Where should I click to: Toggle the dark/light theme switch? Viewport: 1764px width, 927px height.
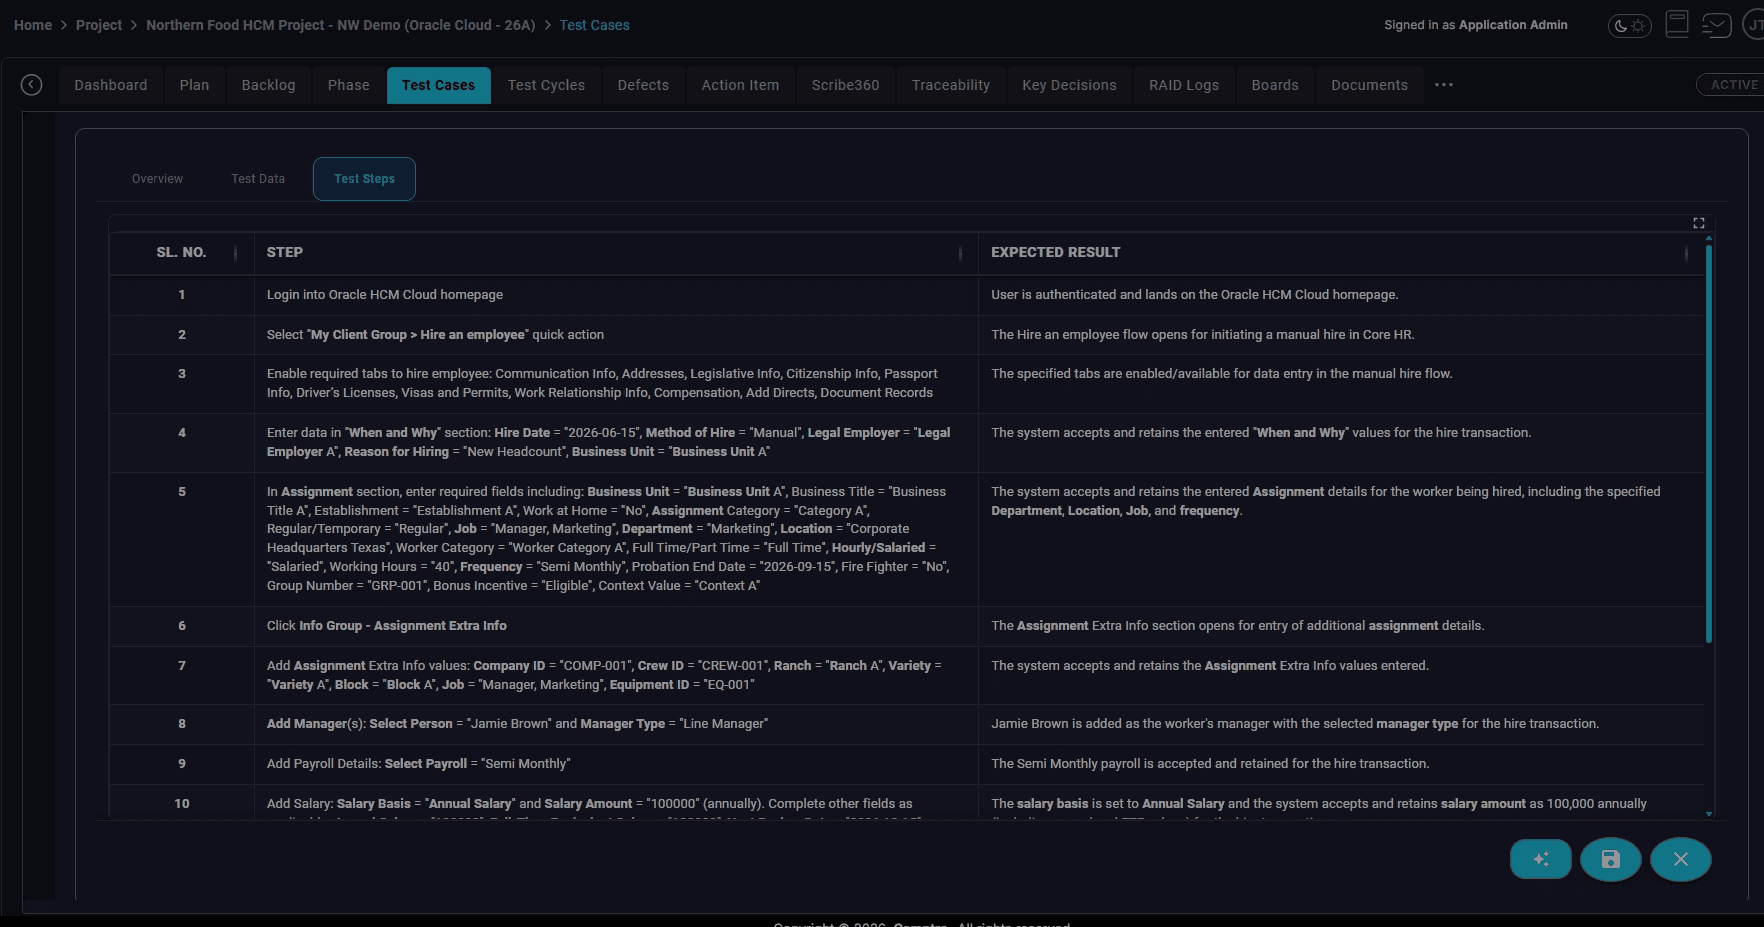pyautogui.click(x=1629, y=25)
